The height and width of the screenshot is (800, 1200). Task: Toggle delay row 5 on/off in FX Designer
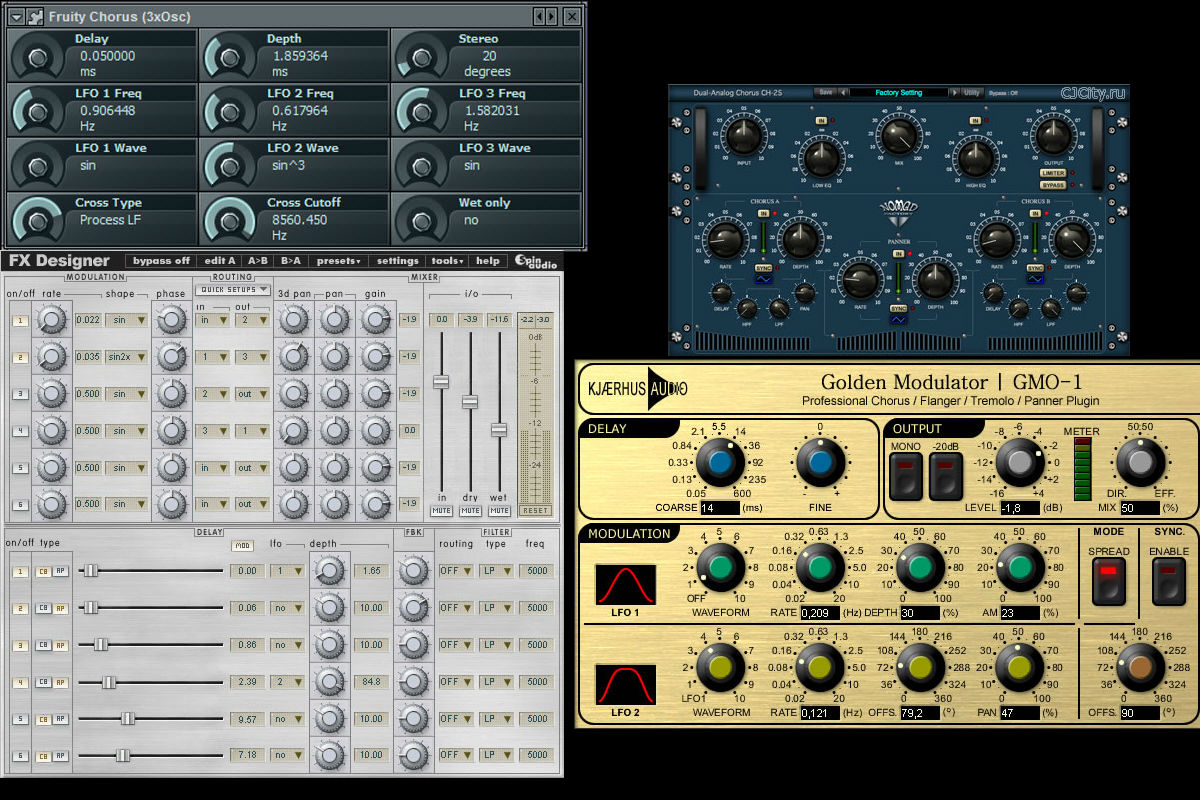pos(19,719)
